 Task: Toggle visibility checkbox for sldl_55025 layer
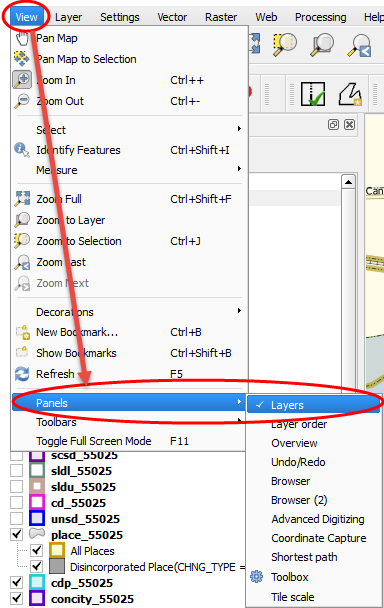point(16,471)
